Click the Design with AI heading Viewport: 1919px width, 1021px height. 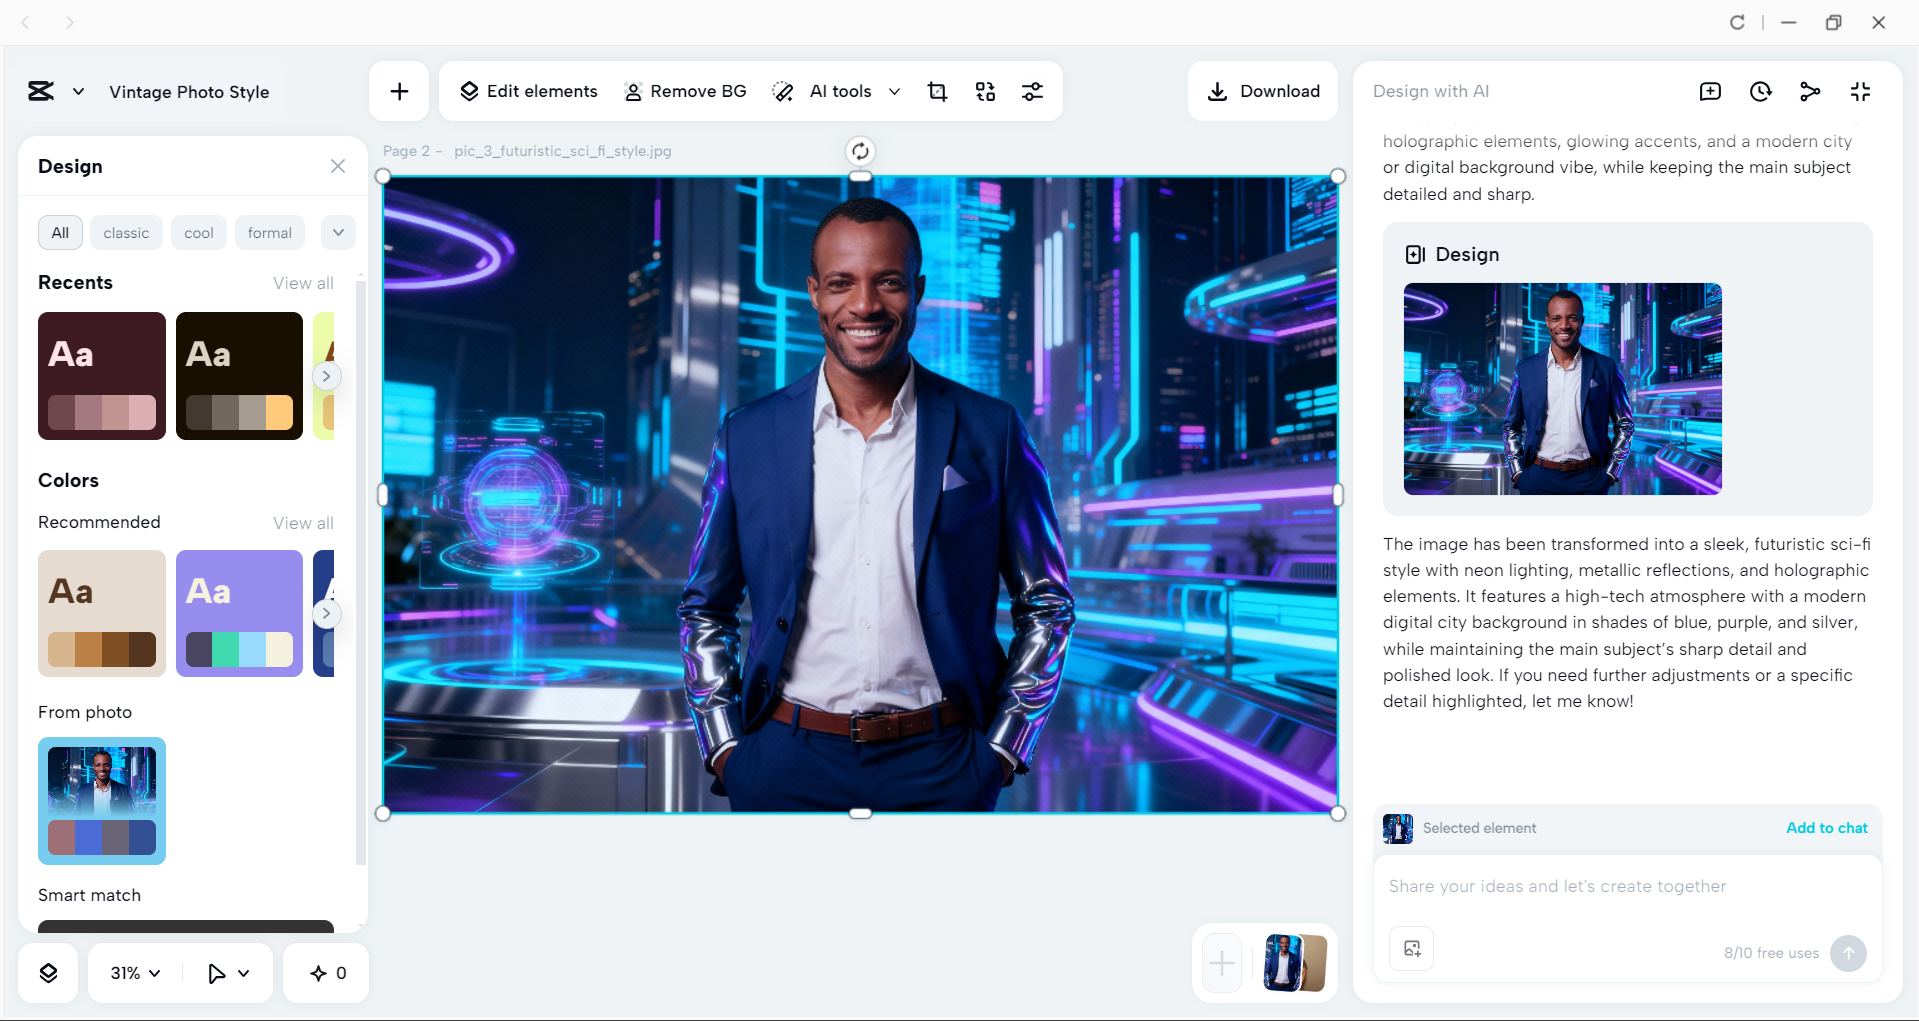pyautogui.click(x=1430, y=91)
